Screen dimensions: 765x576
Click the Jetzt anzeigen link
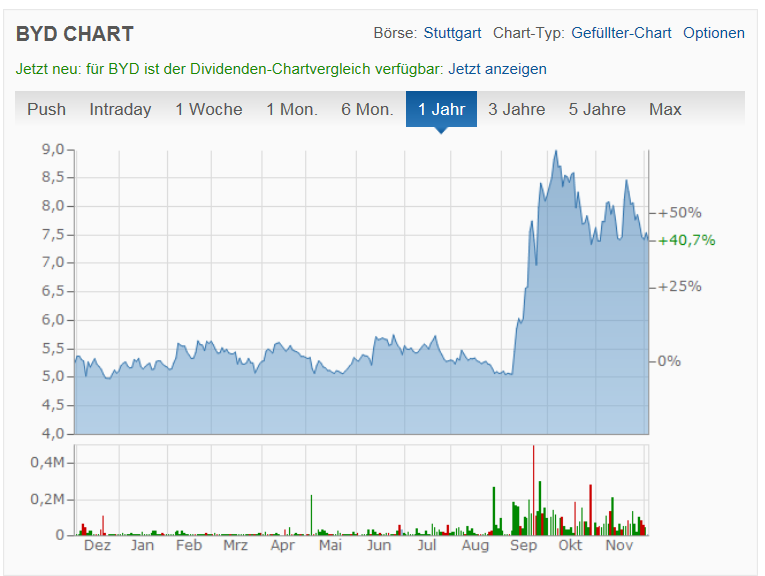(x=497, y=69)
